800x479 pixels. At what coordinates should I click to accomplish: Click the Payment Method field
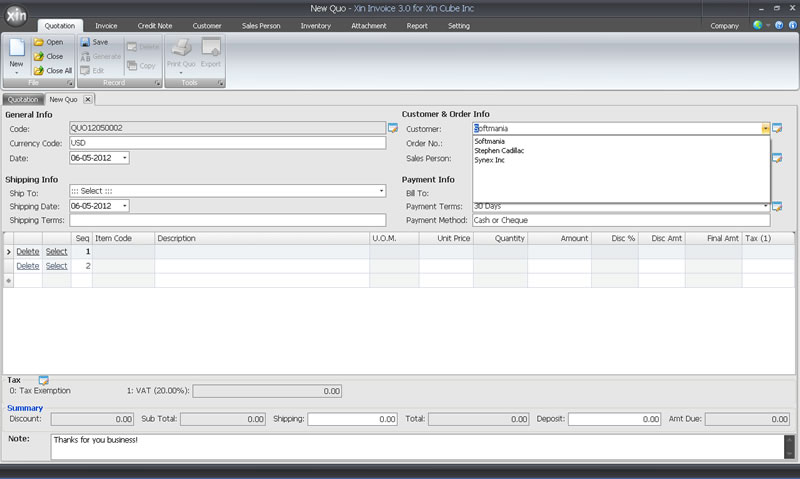[621, 220]
